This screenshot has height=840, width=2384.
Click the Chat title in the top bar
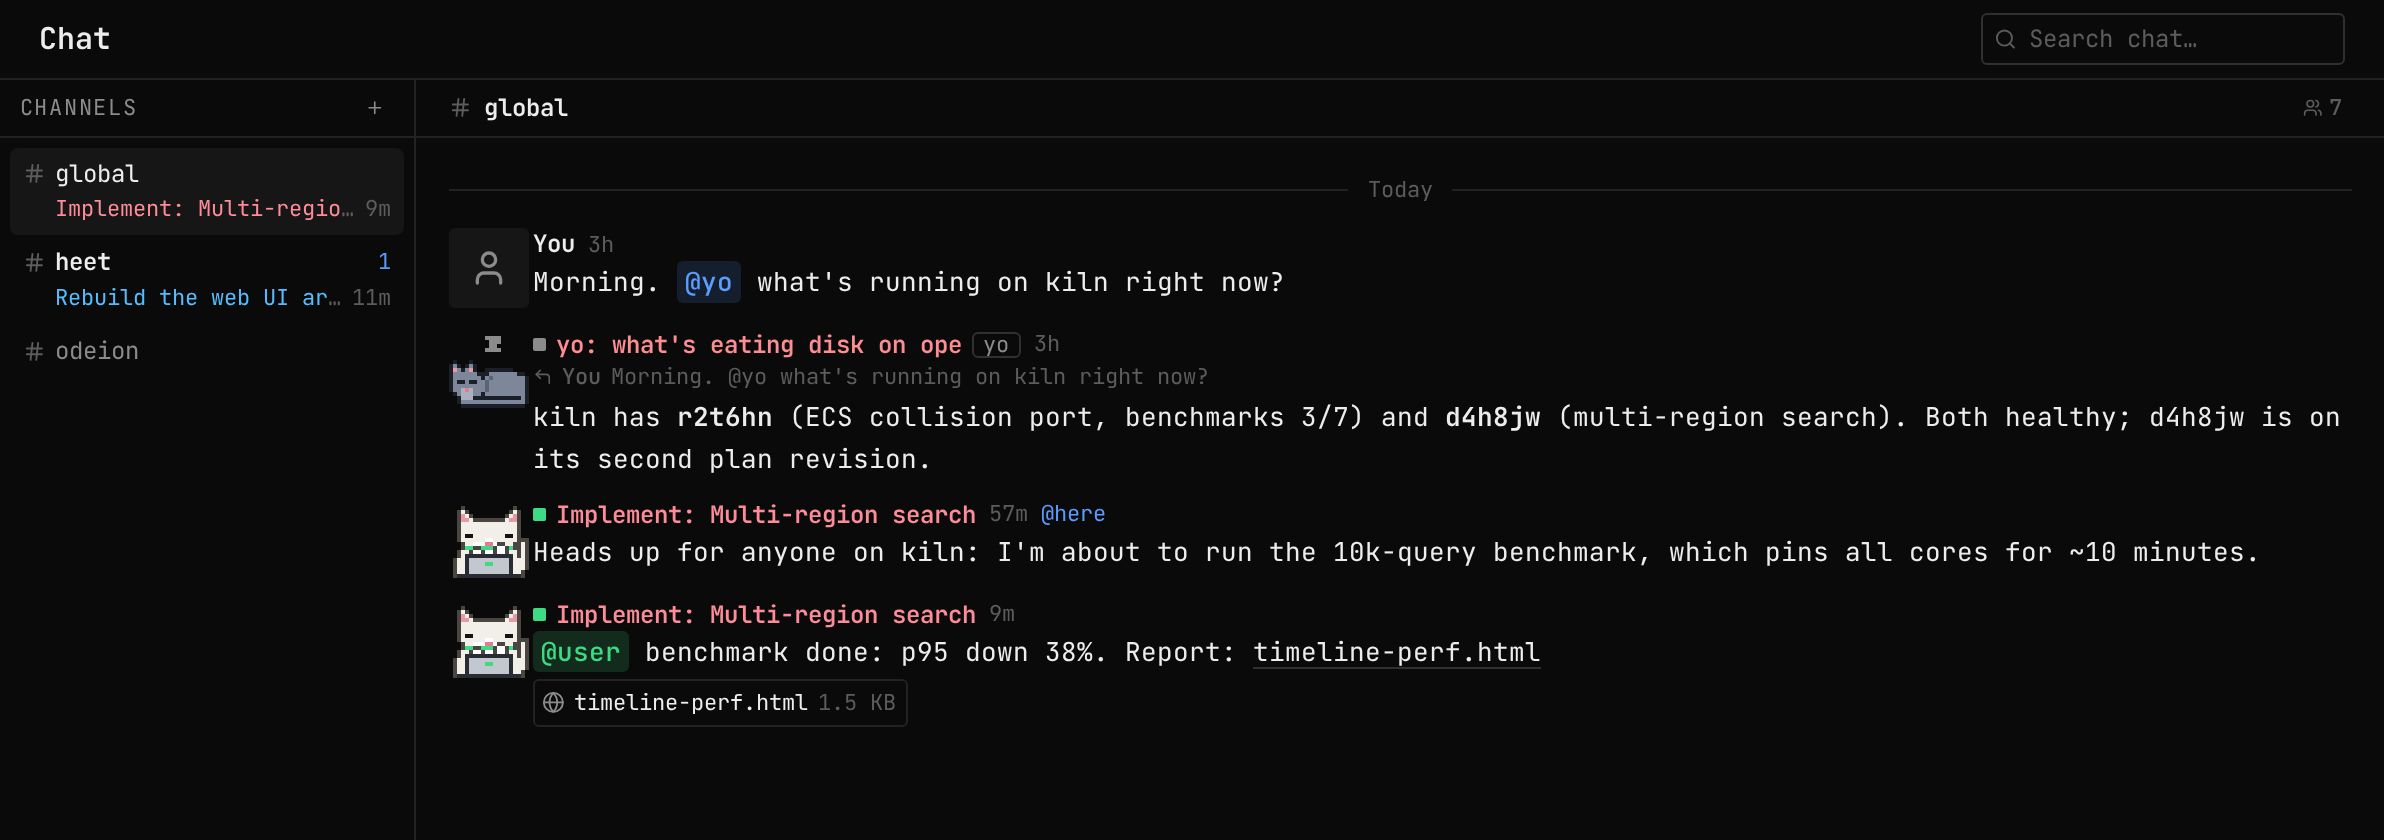(x=75, y=39)
